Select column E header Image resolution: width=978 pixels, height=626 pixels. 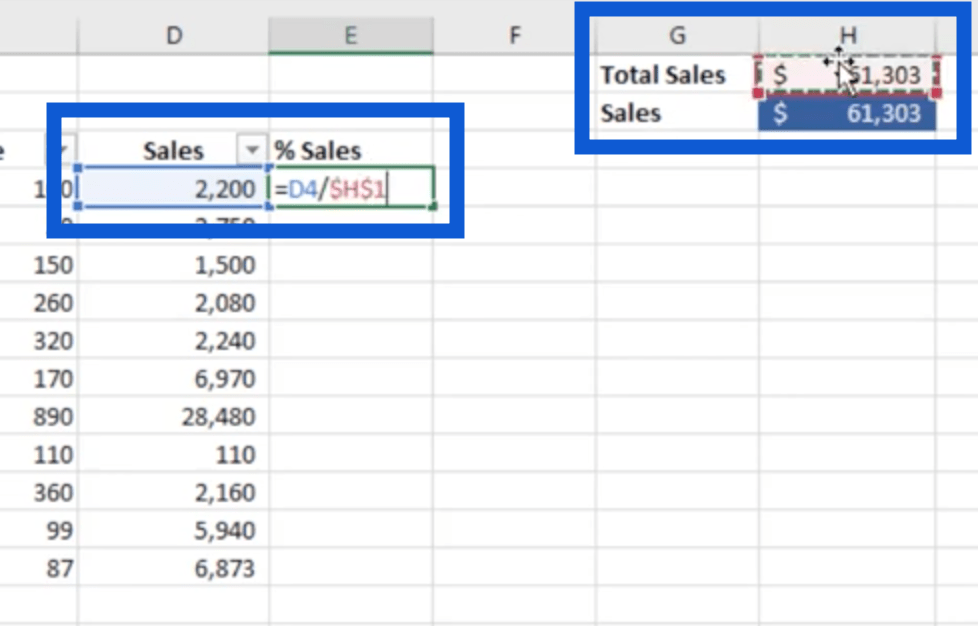(351, 36)
